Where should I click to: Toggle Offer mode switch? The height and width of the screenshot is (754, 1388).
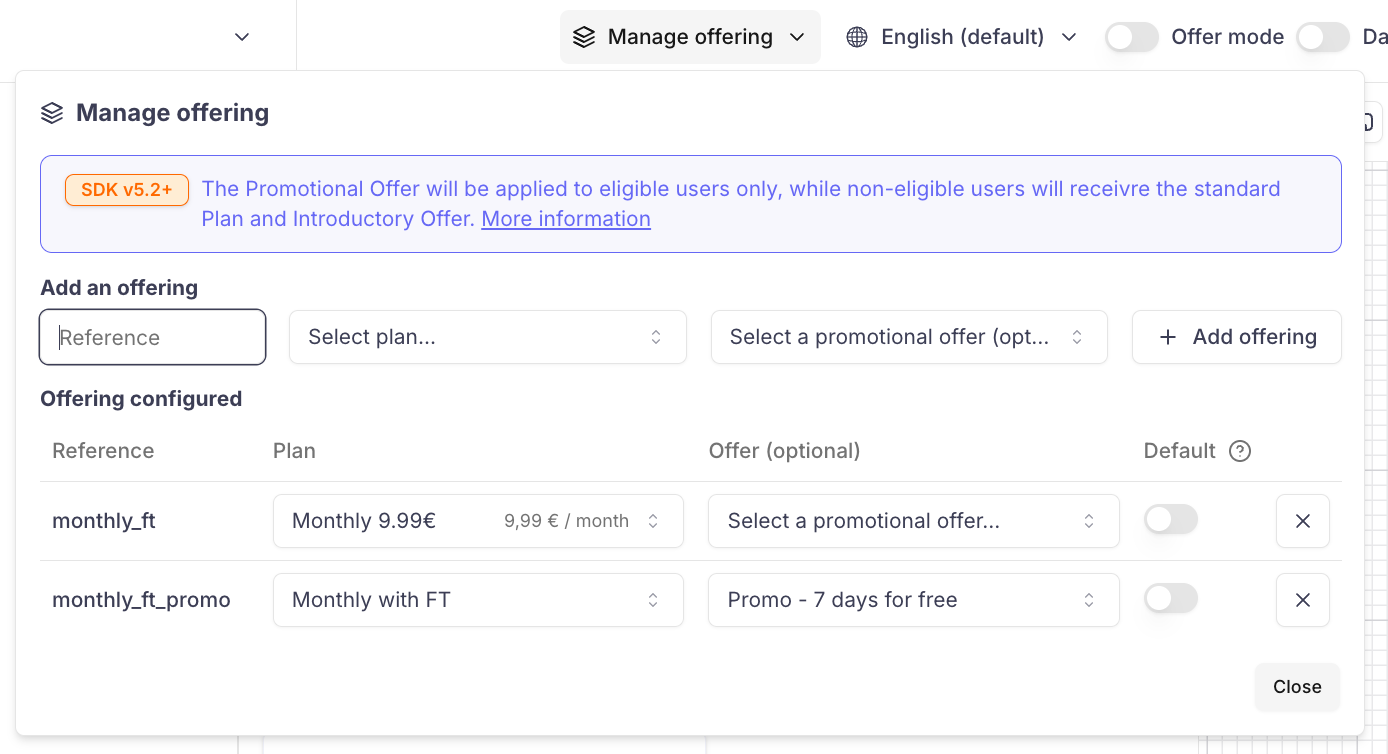point(1131,37)
